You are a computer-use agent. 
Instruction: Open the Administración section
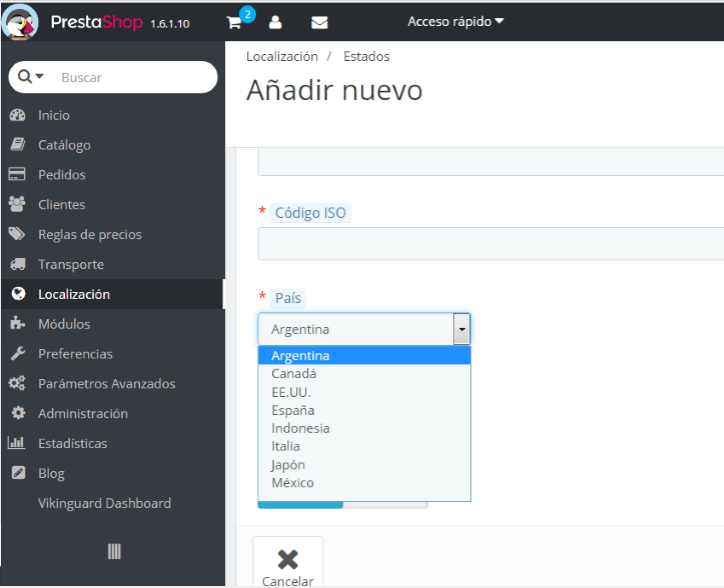tap(83, 413)
